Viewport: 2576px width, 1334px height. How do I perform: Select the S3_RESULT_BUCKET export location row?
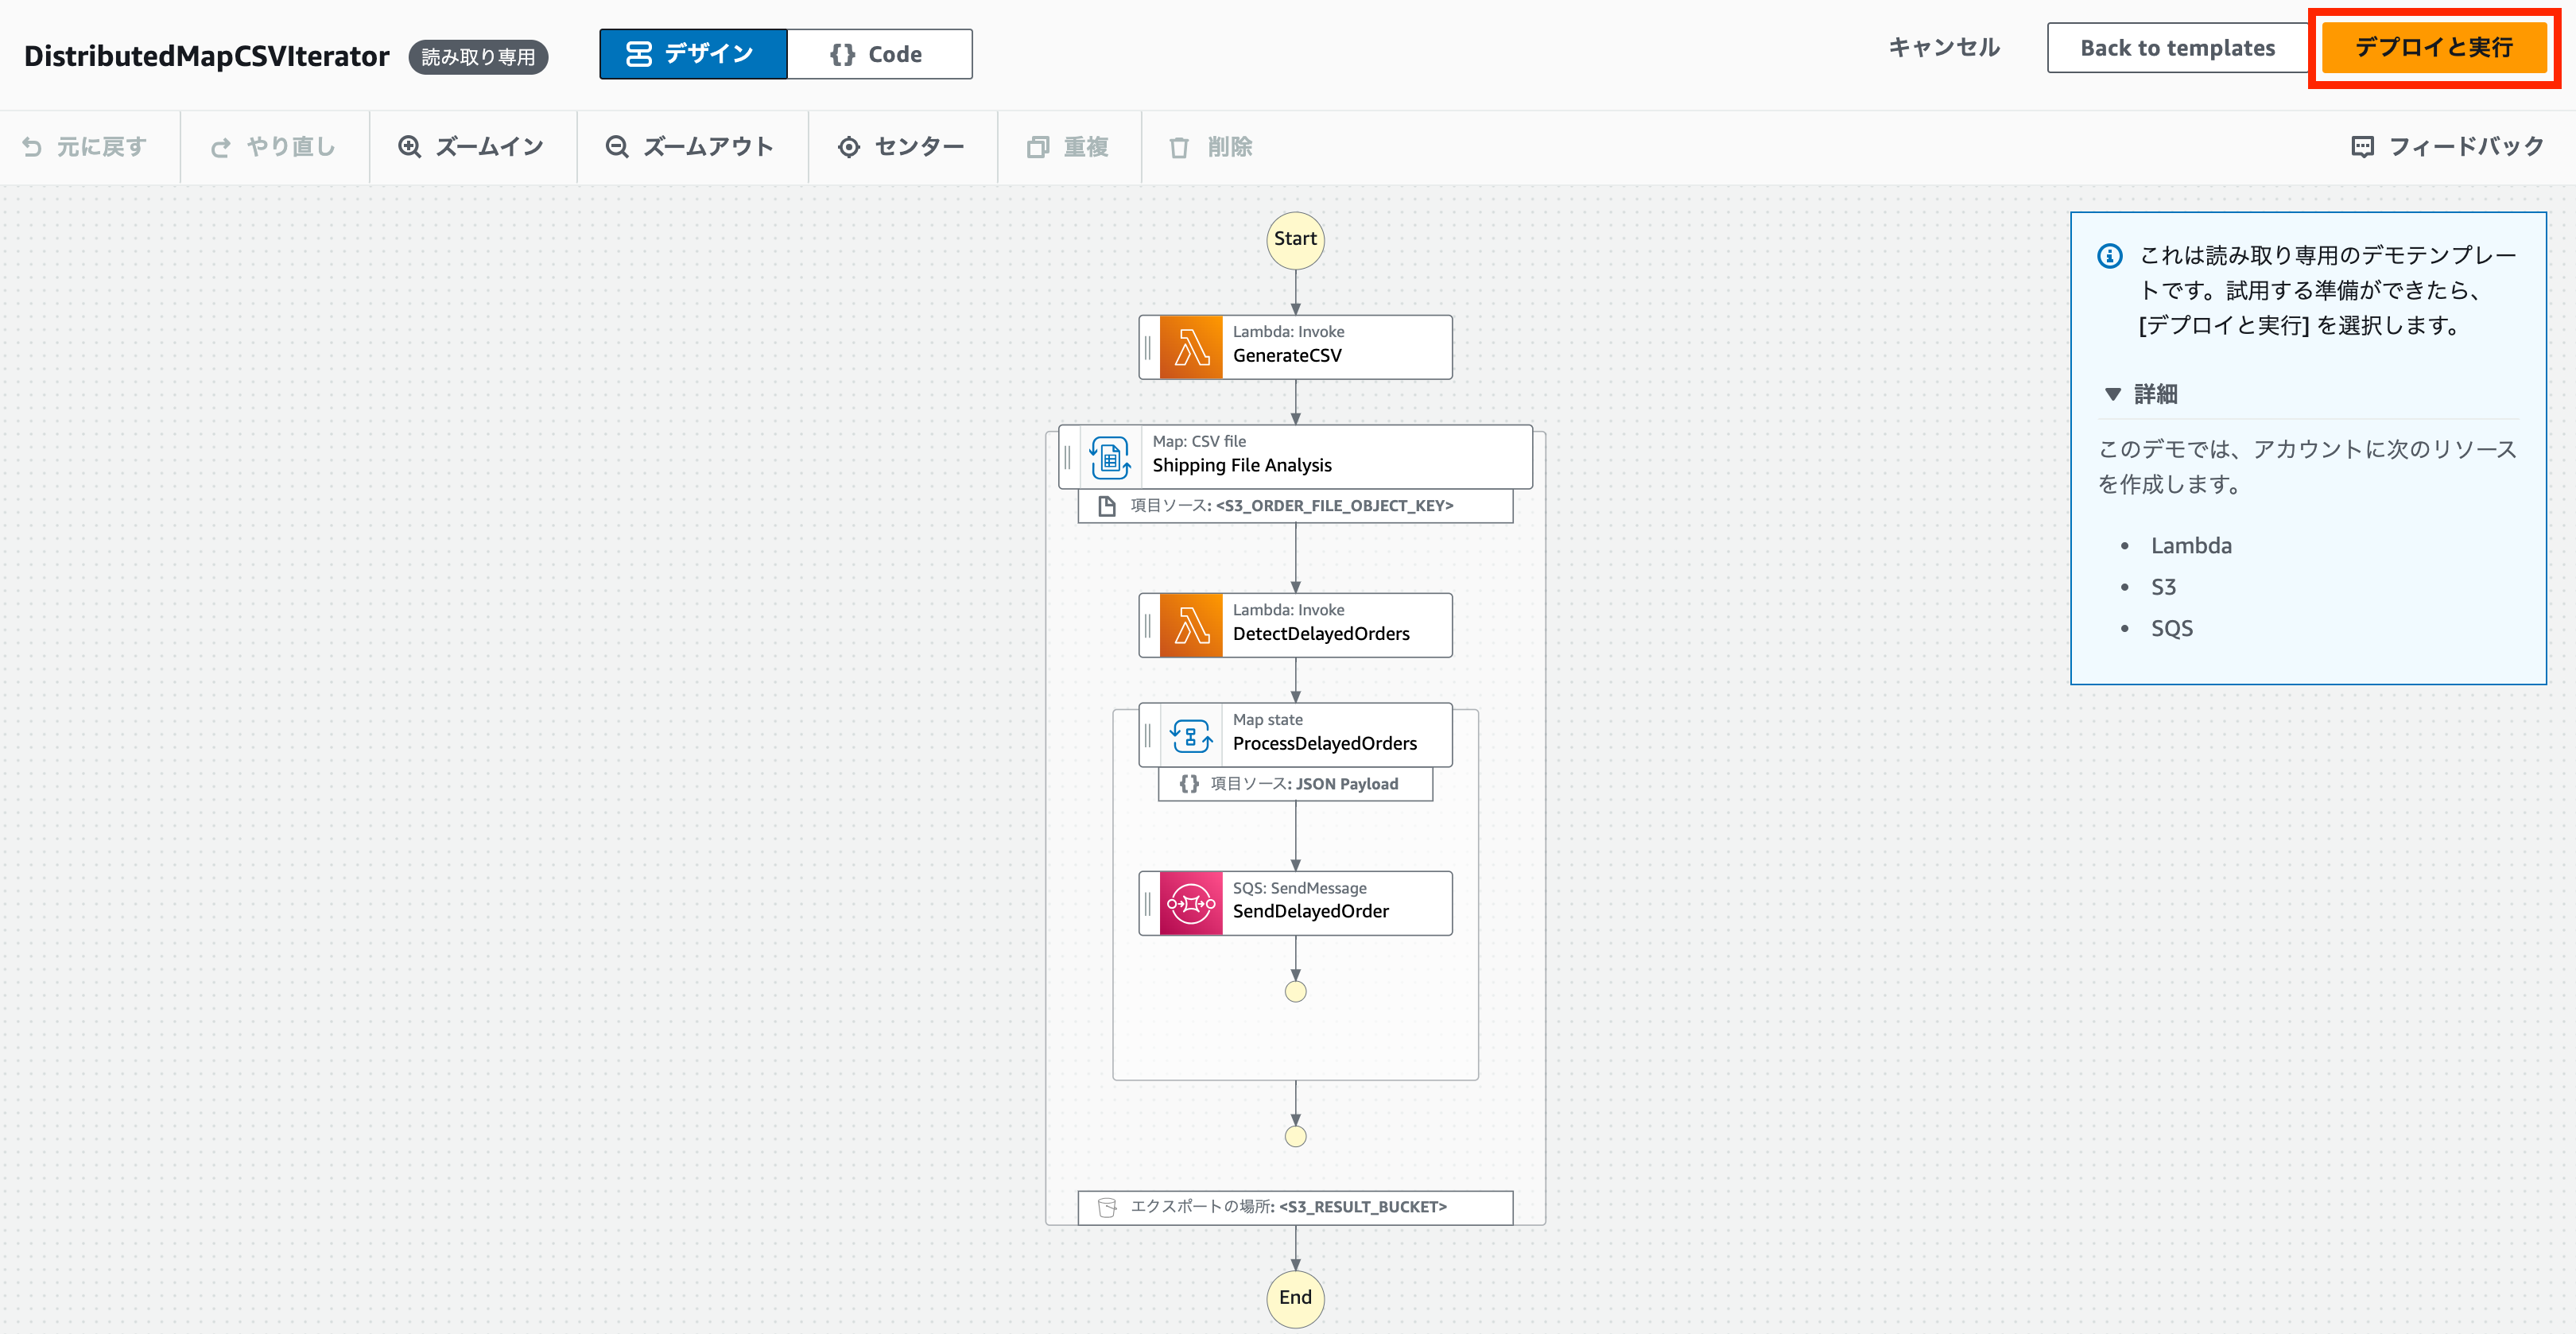(1294, 1207)
